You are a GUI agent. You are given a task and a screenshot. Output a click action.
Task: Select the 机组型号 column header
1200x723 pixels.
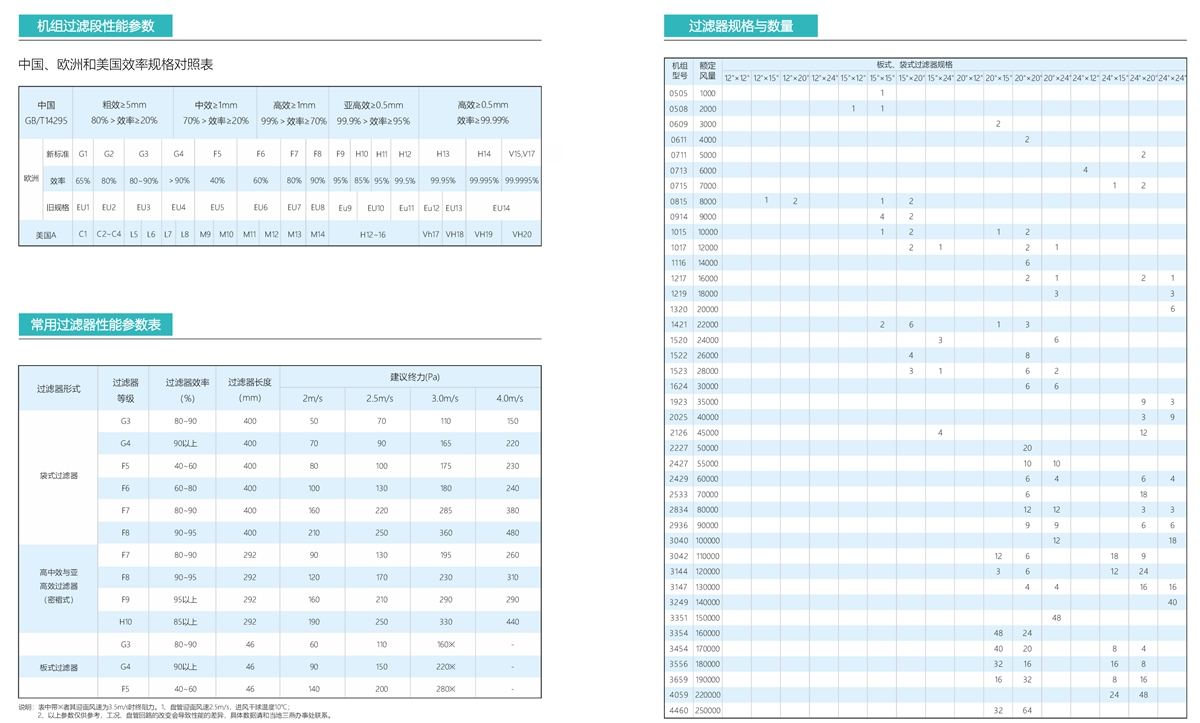[x=680, y=70]
